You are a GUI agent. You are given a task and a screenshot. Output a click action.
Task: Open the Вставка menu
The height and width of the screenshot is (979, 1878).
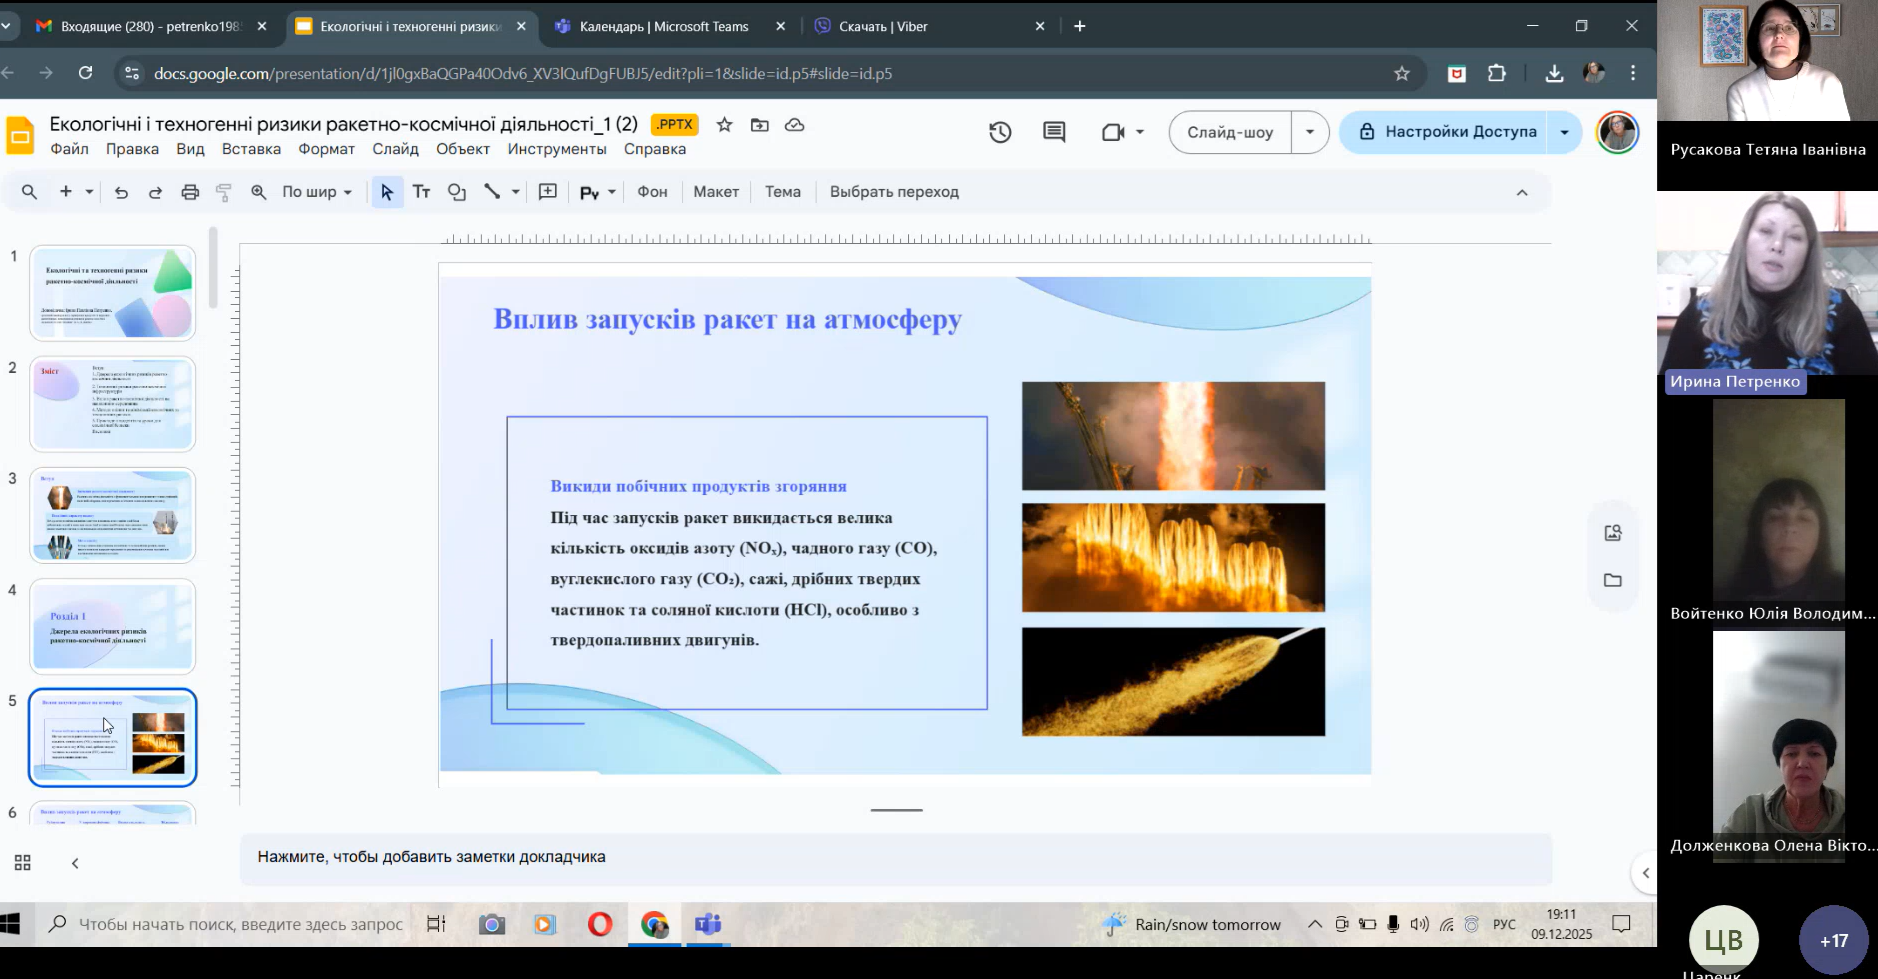[x=251, y=149]
